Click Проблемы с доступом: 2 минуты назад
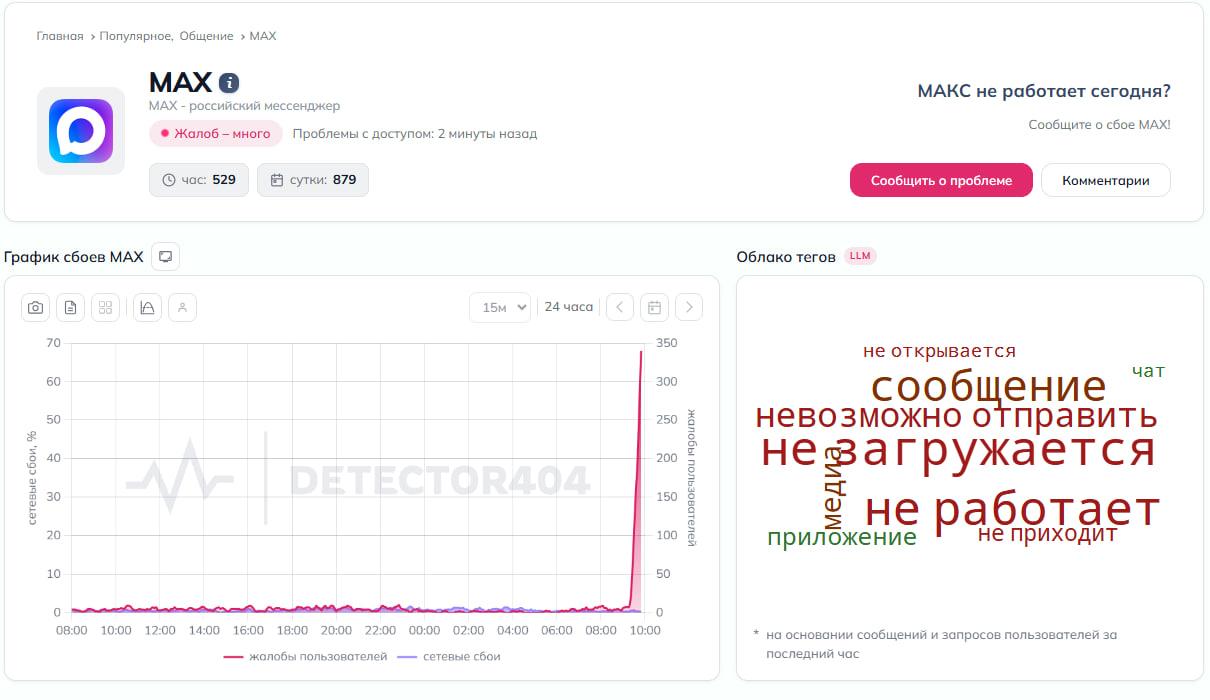Image resolution: width=1210 pixels, height=700 pixels. coord(415,133)
